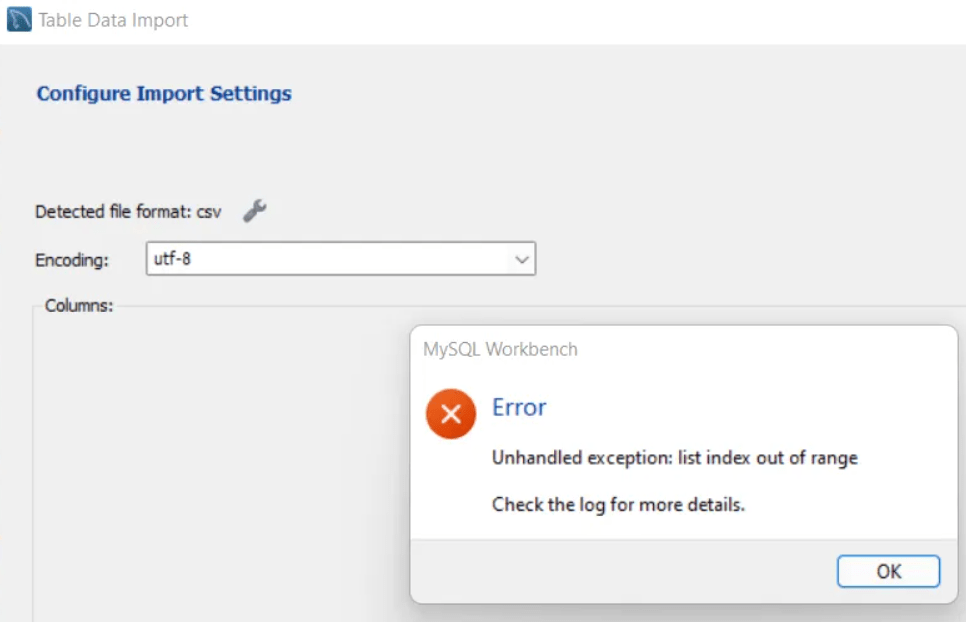Image resolution: width=966 pixels, height=622 pixels.
Task: Click the list index out of range message
Action: pyautogui.click(x=674, y=458)
